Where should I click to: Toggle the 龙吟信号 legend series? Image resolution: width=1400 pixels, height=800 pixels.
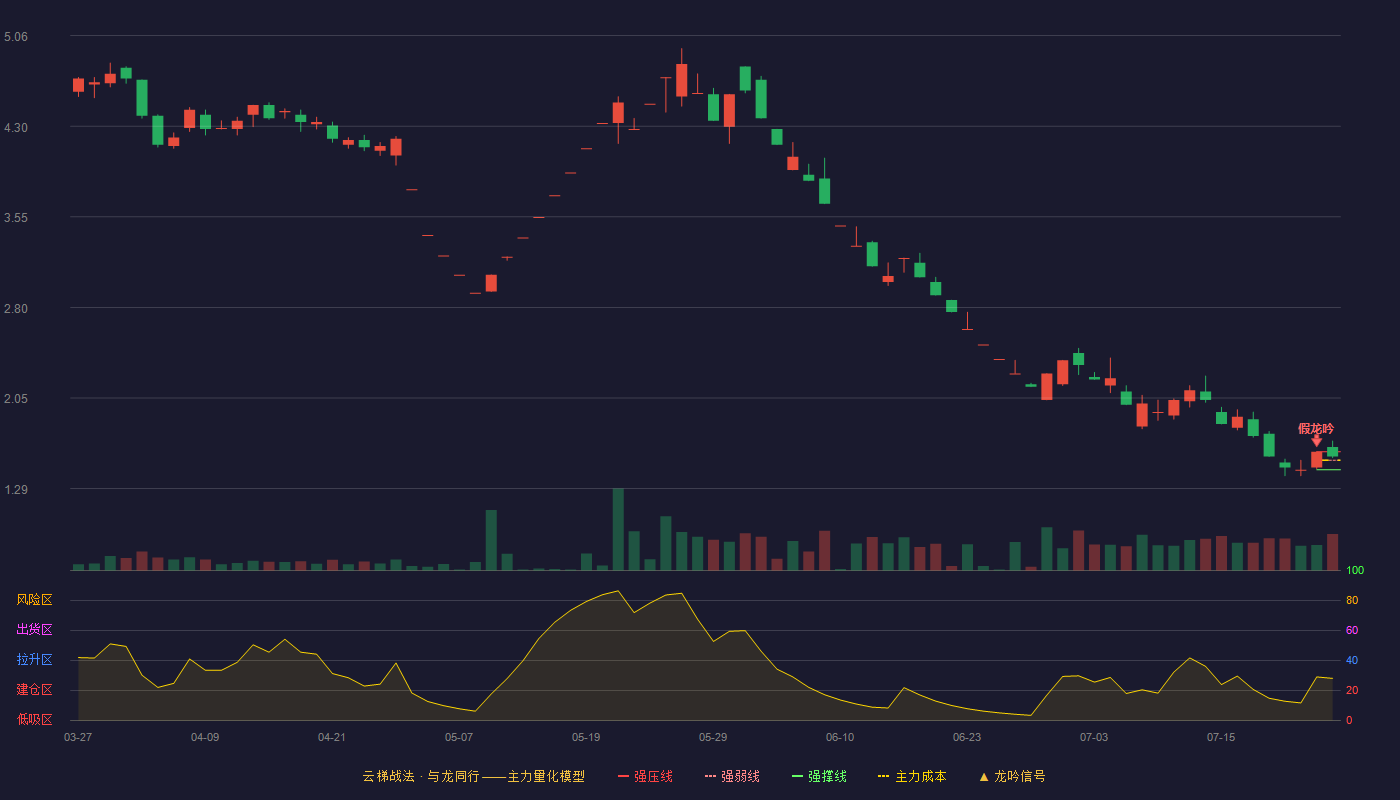click(1011, 776)
